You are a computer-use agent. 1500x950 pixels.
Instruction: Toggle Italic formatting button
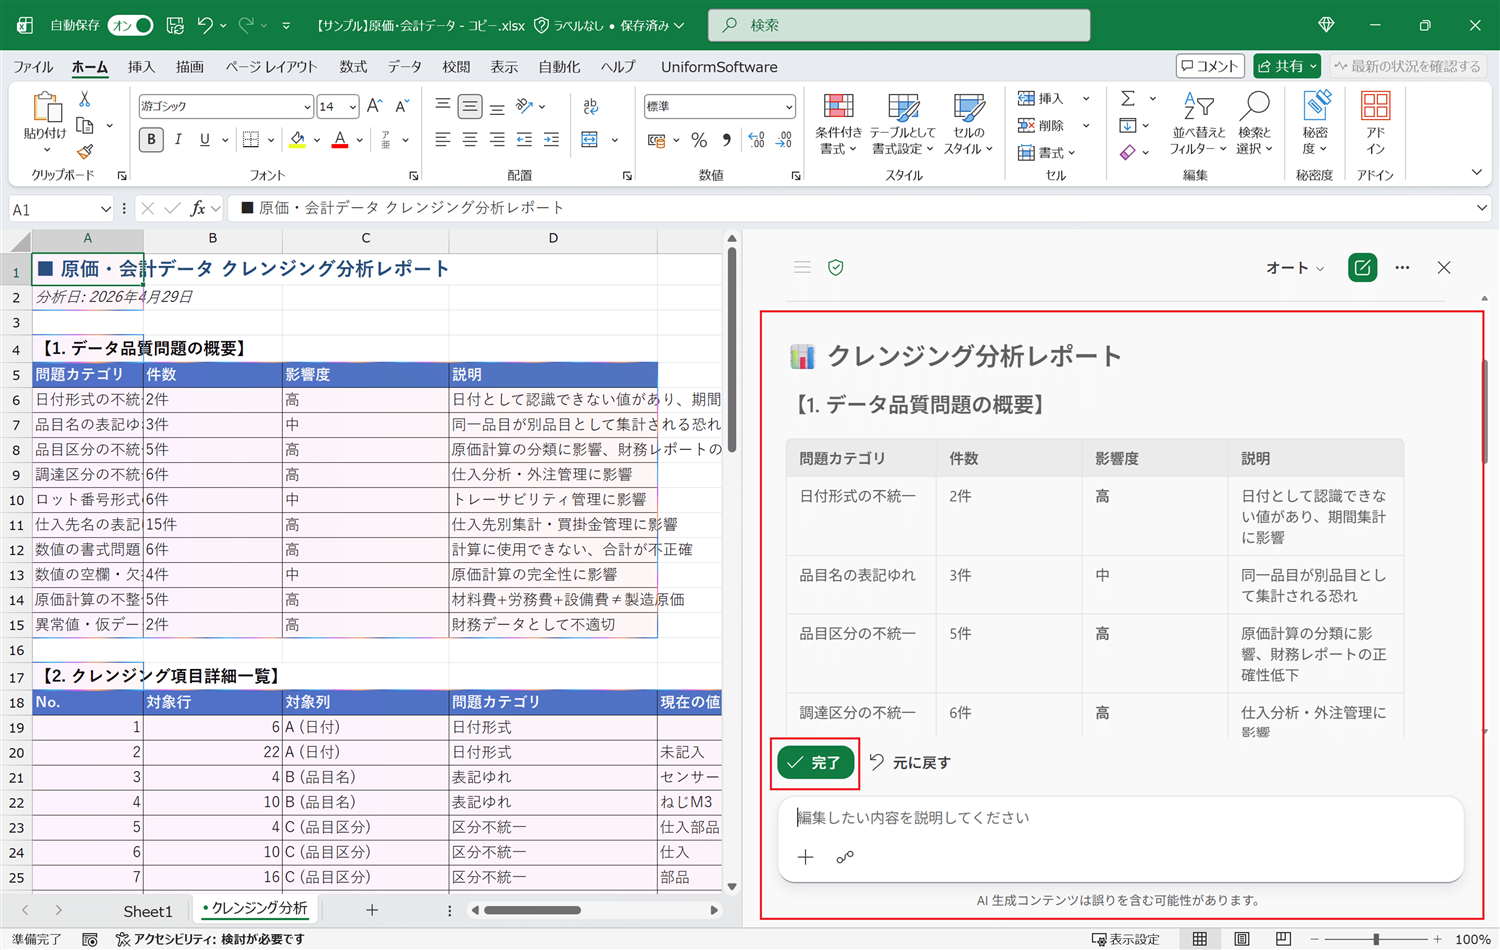pyautogui.click(x=178, y=140)
